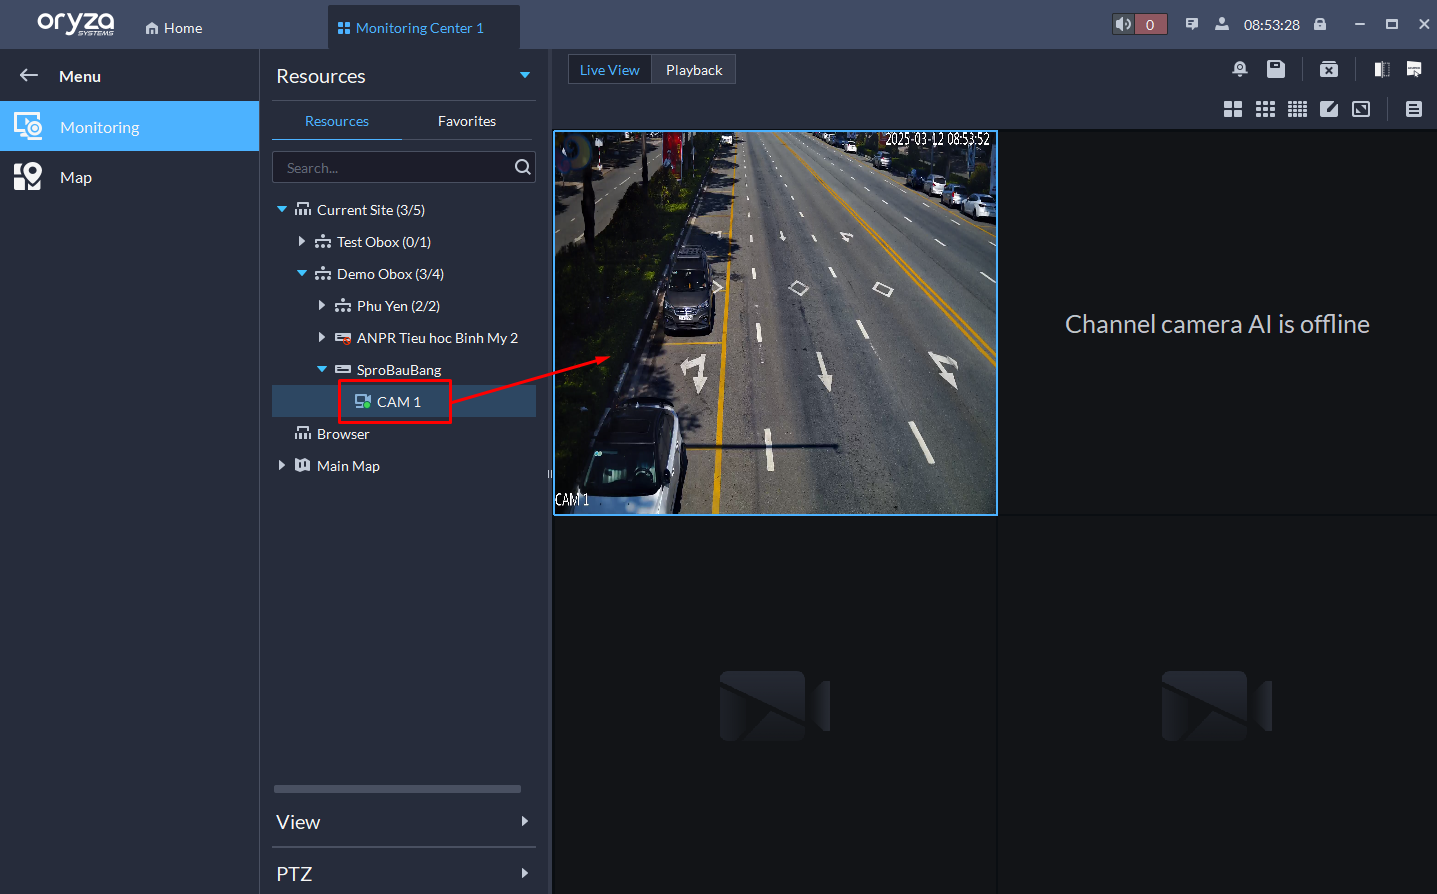Screen dimensions: 1437x894
Task: Switch to the 2x2 grid layout
Action: (1233, 109)
